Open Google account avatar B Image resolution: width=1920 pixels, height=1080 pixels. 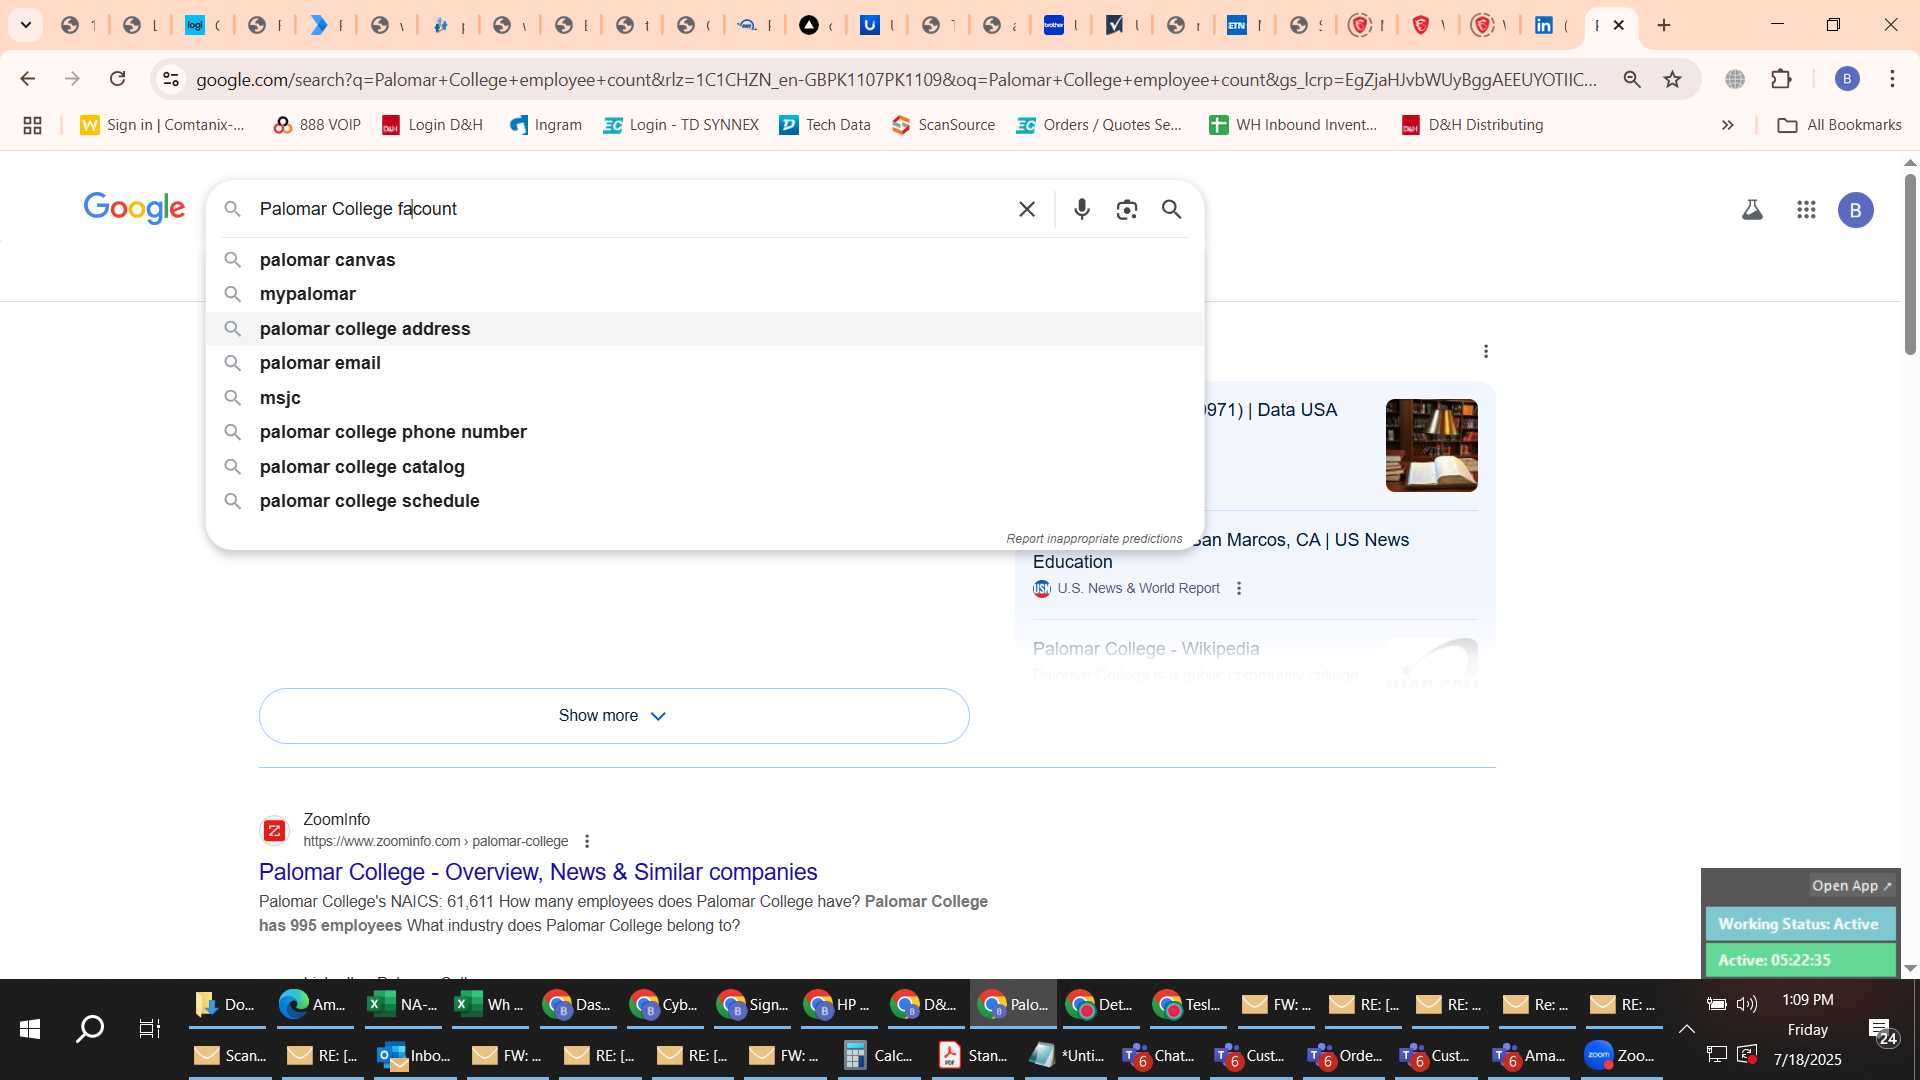point(1856,210)
